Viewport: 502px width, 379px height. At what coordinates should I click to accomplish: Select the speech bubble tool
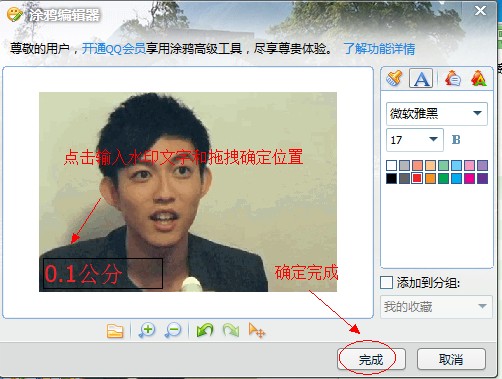(452, 79)
